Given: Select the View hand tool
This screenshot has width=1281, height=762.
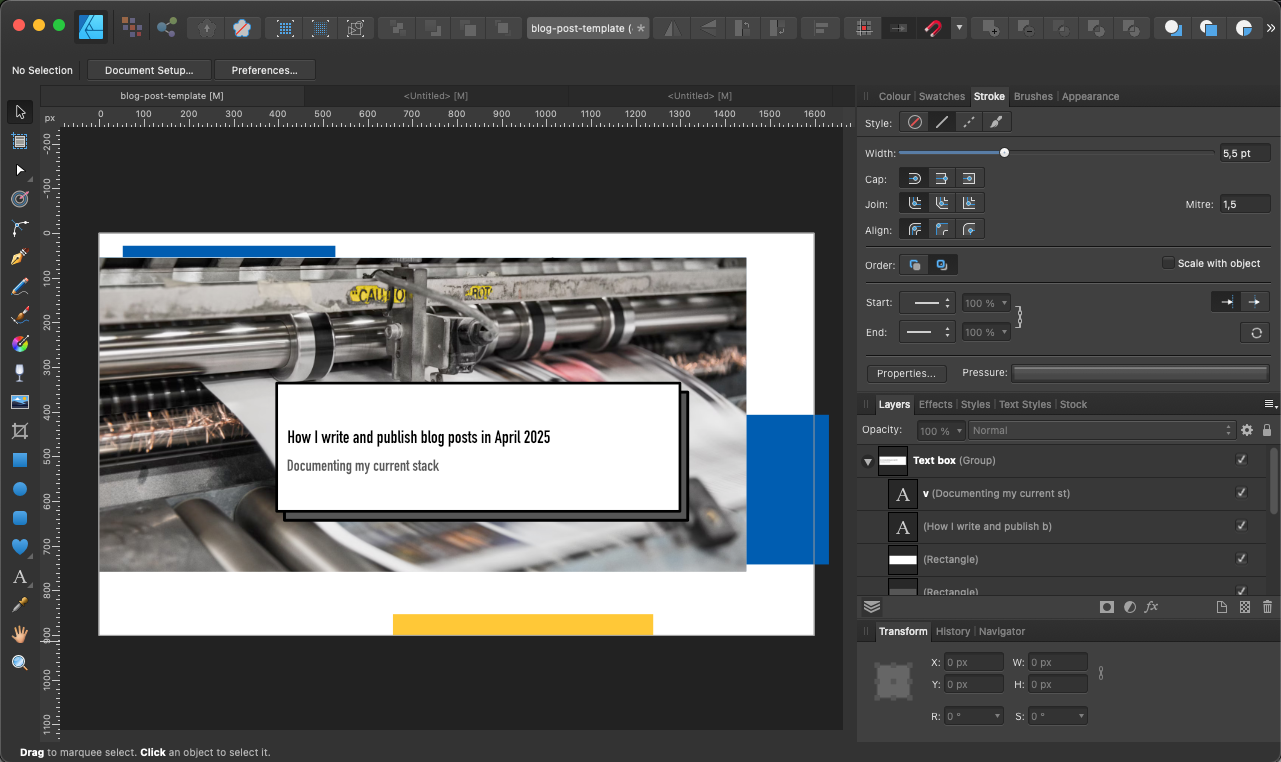Looking at the screenshot, I should pos(19,634).
